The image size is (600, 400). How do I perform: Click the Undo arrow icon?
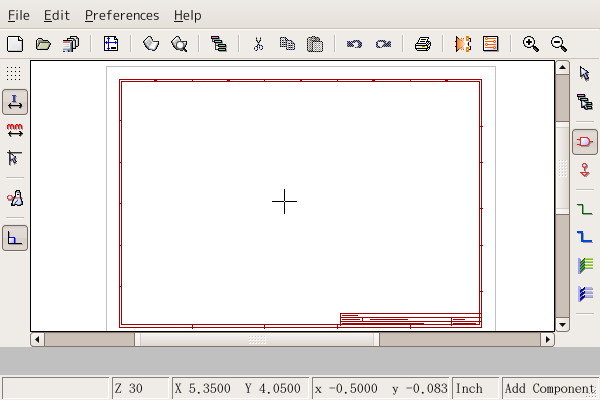354,44
